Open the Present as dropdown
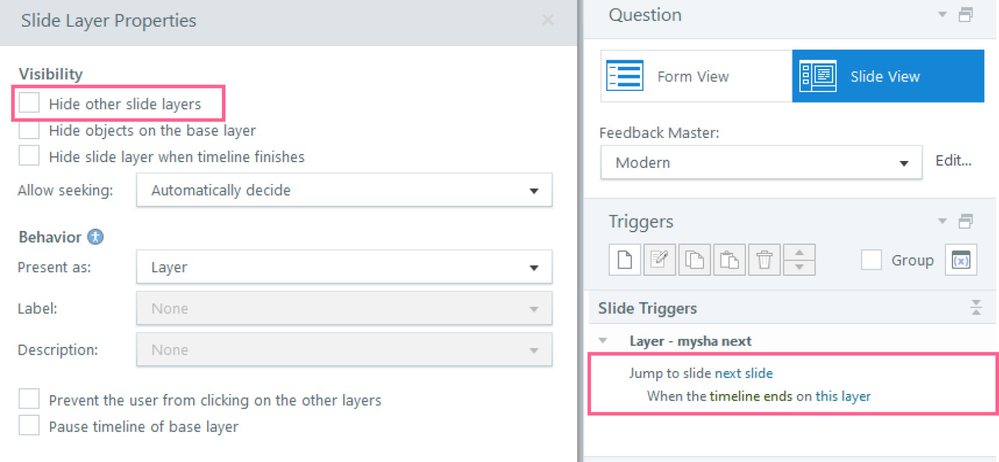 344,267
